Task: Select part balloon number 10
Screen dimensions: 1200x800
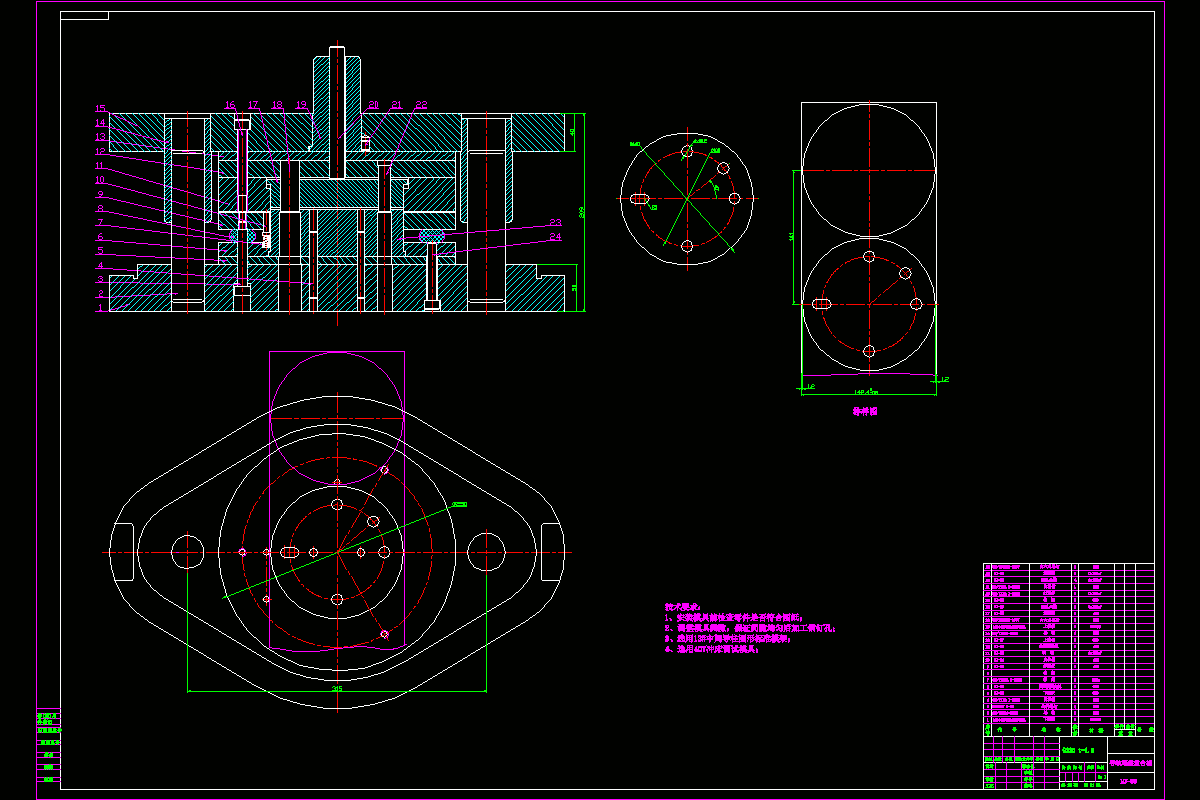Action: point(100,179)
